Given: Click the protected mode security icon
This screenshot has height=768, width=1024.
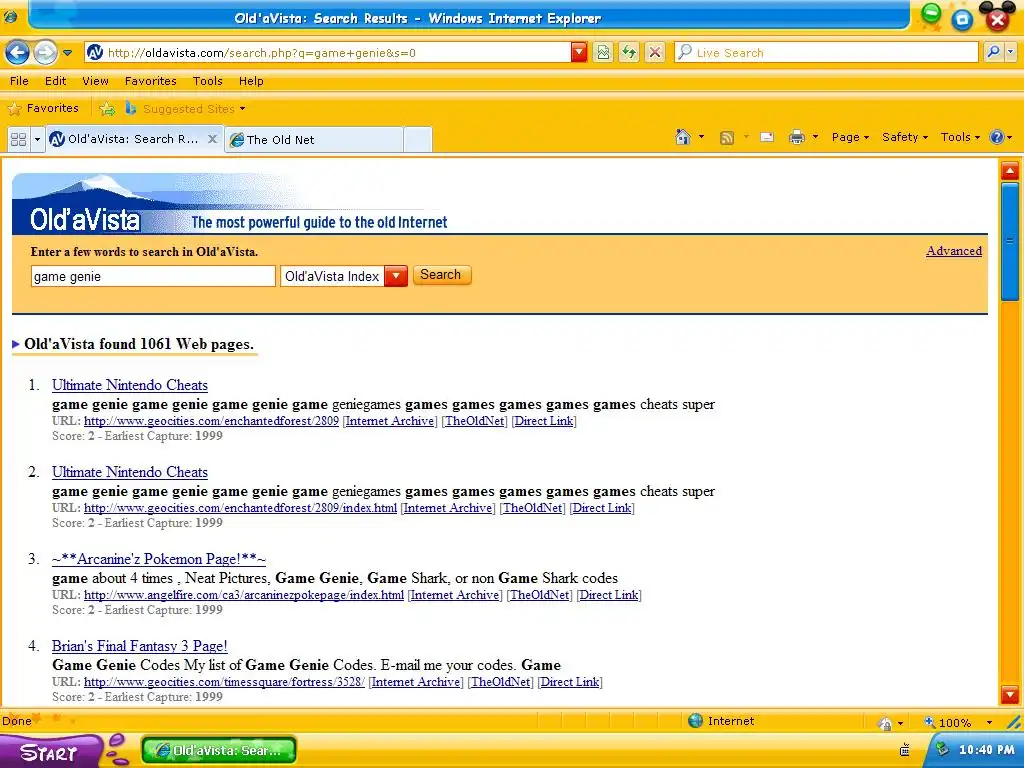Looking at the screenshot, I should click(x=886, y=723).
